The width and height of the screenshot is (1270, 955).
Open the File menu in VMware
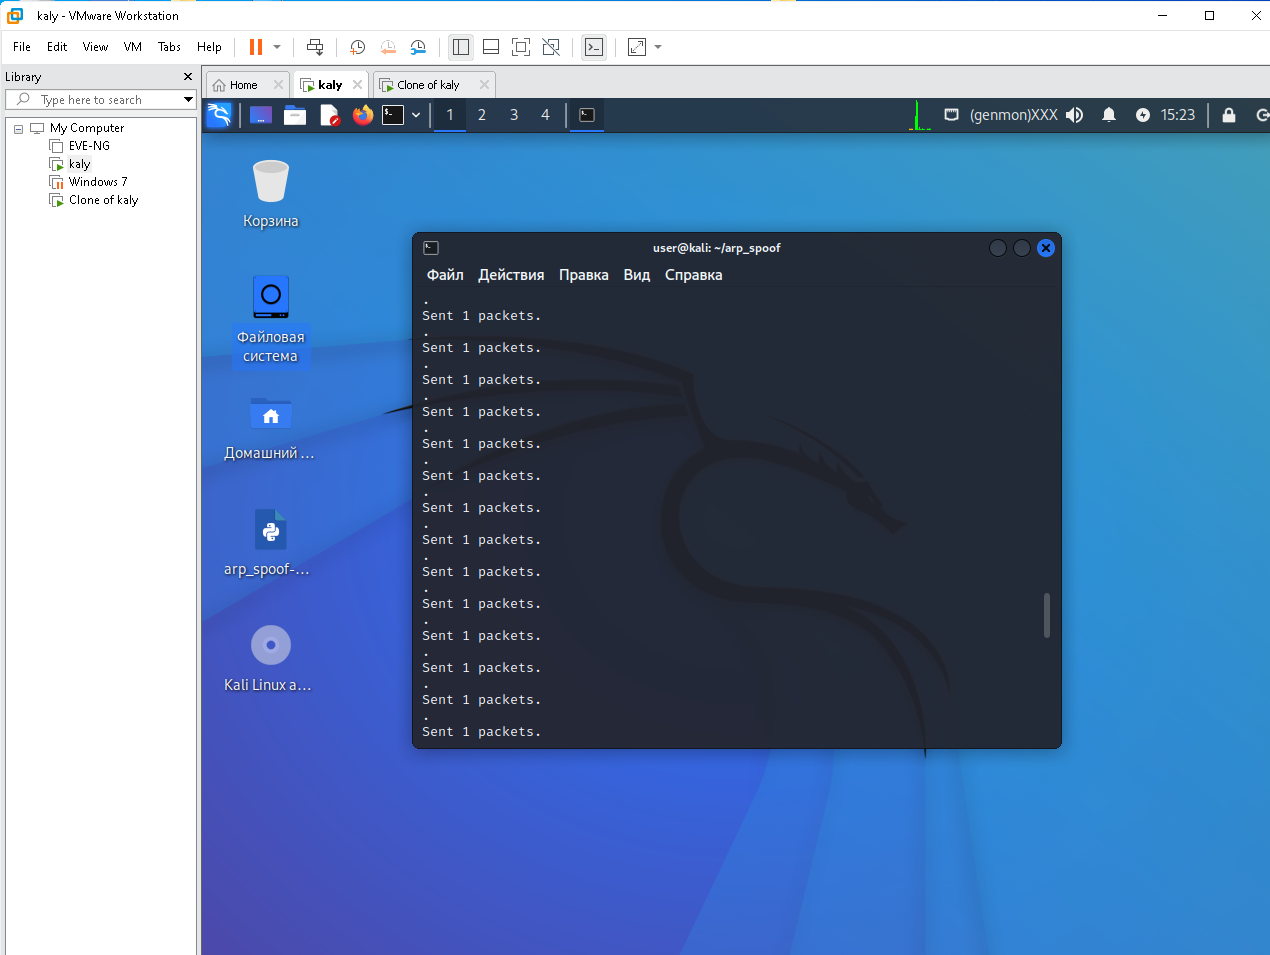[22, 47]
